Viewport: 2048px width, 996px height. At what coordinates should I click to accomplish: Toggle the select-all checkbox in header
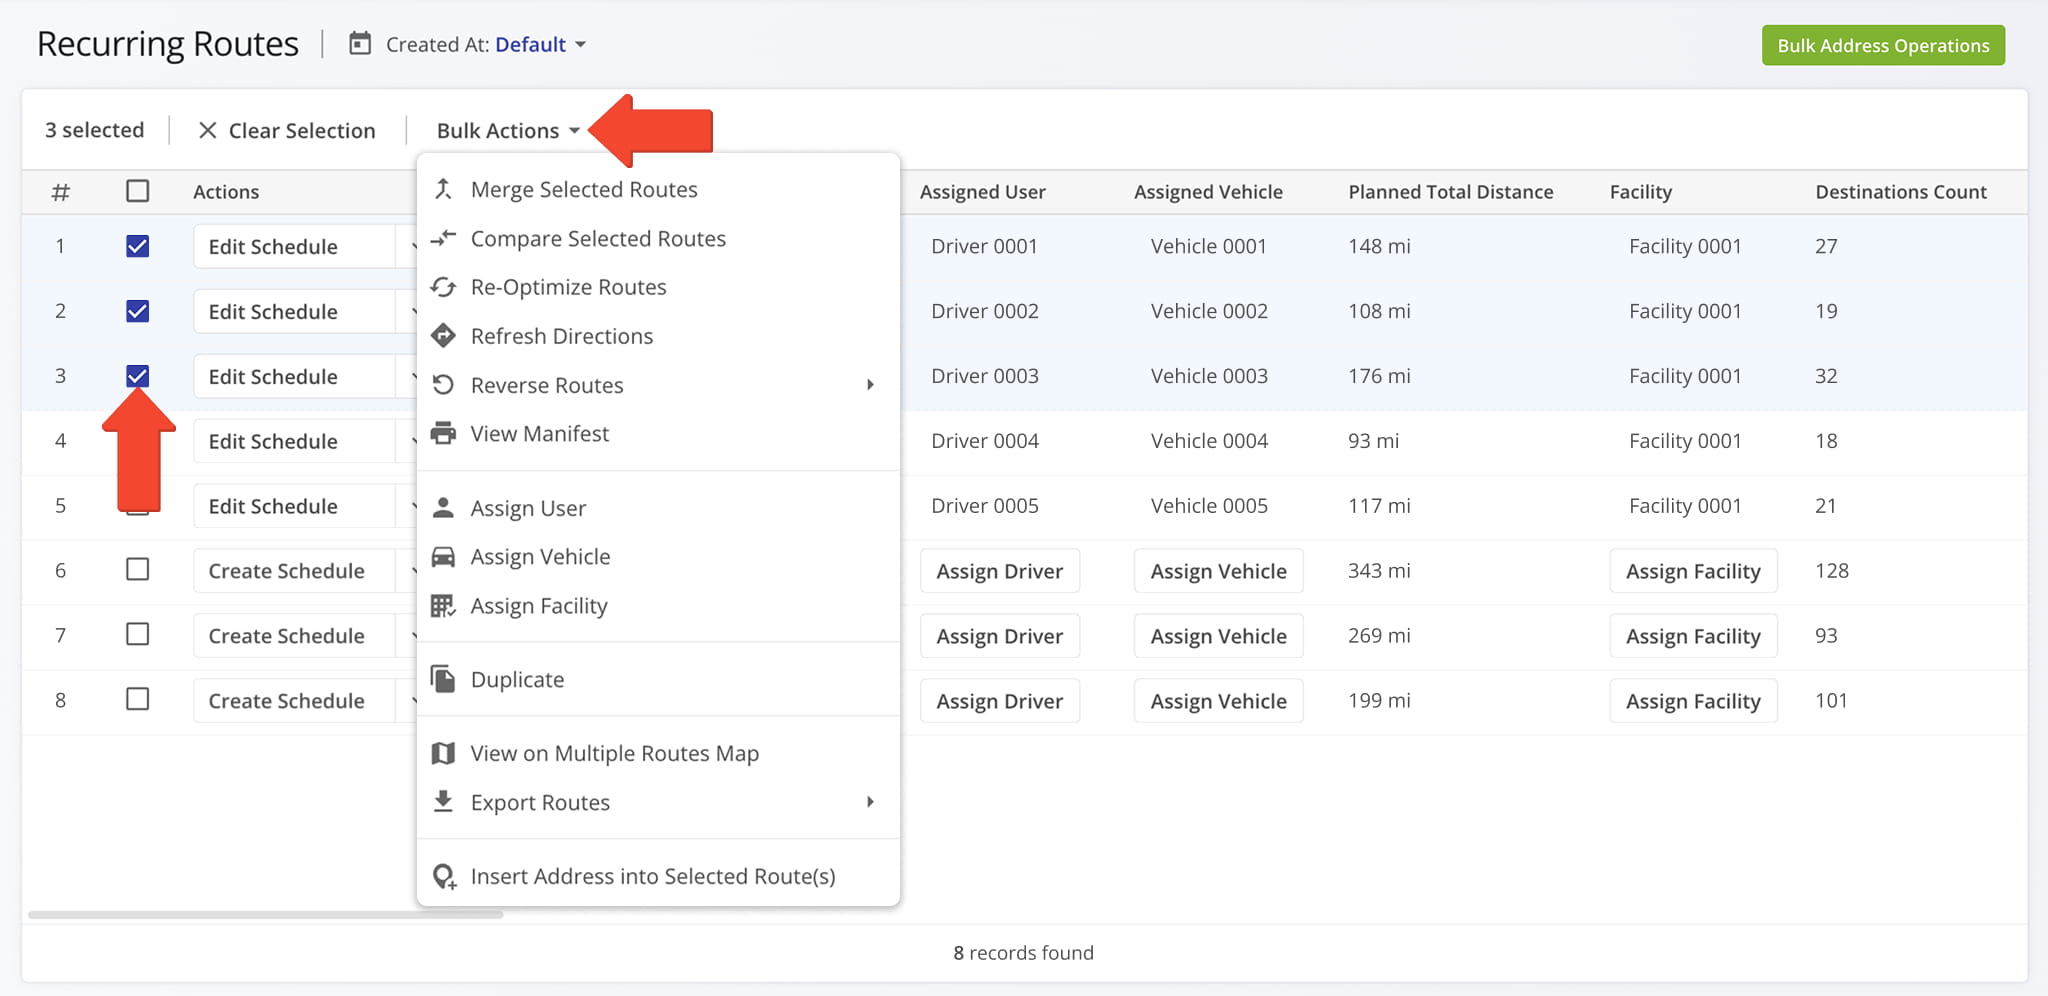[138, 191]
